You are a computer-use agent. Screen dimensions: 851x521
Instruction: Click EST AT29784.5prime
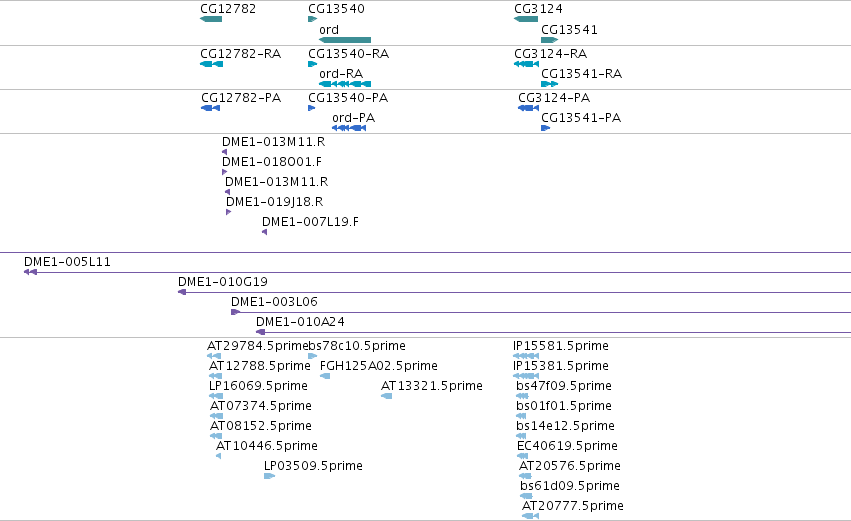pyautogui.click(x=214, y=356)
